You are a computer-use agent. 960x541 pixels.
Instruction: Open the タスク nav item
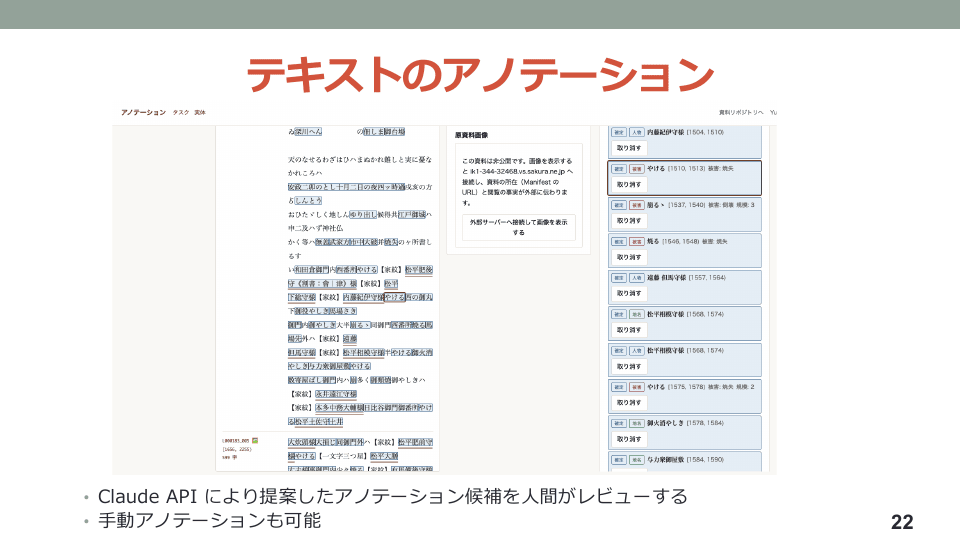click(x=181, y=113)
